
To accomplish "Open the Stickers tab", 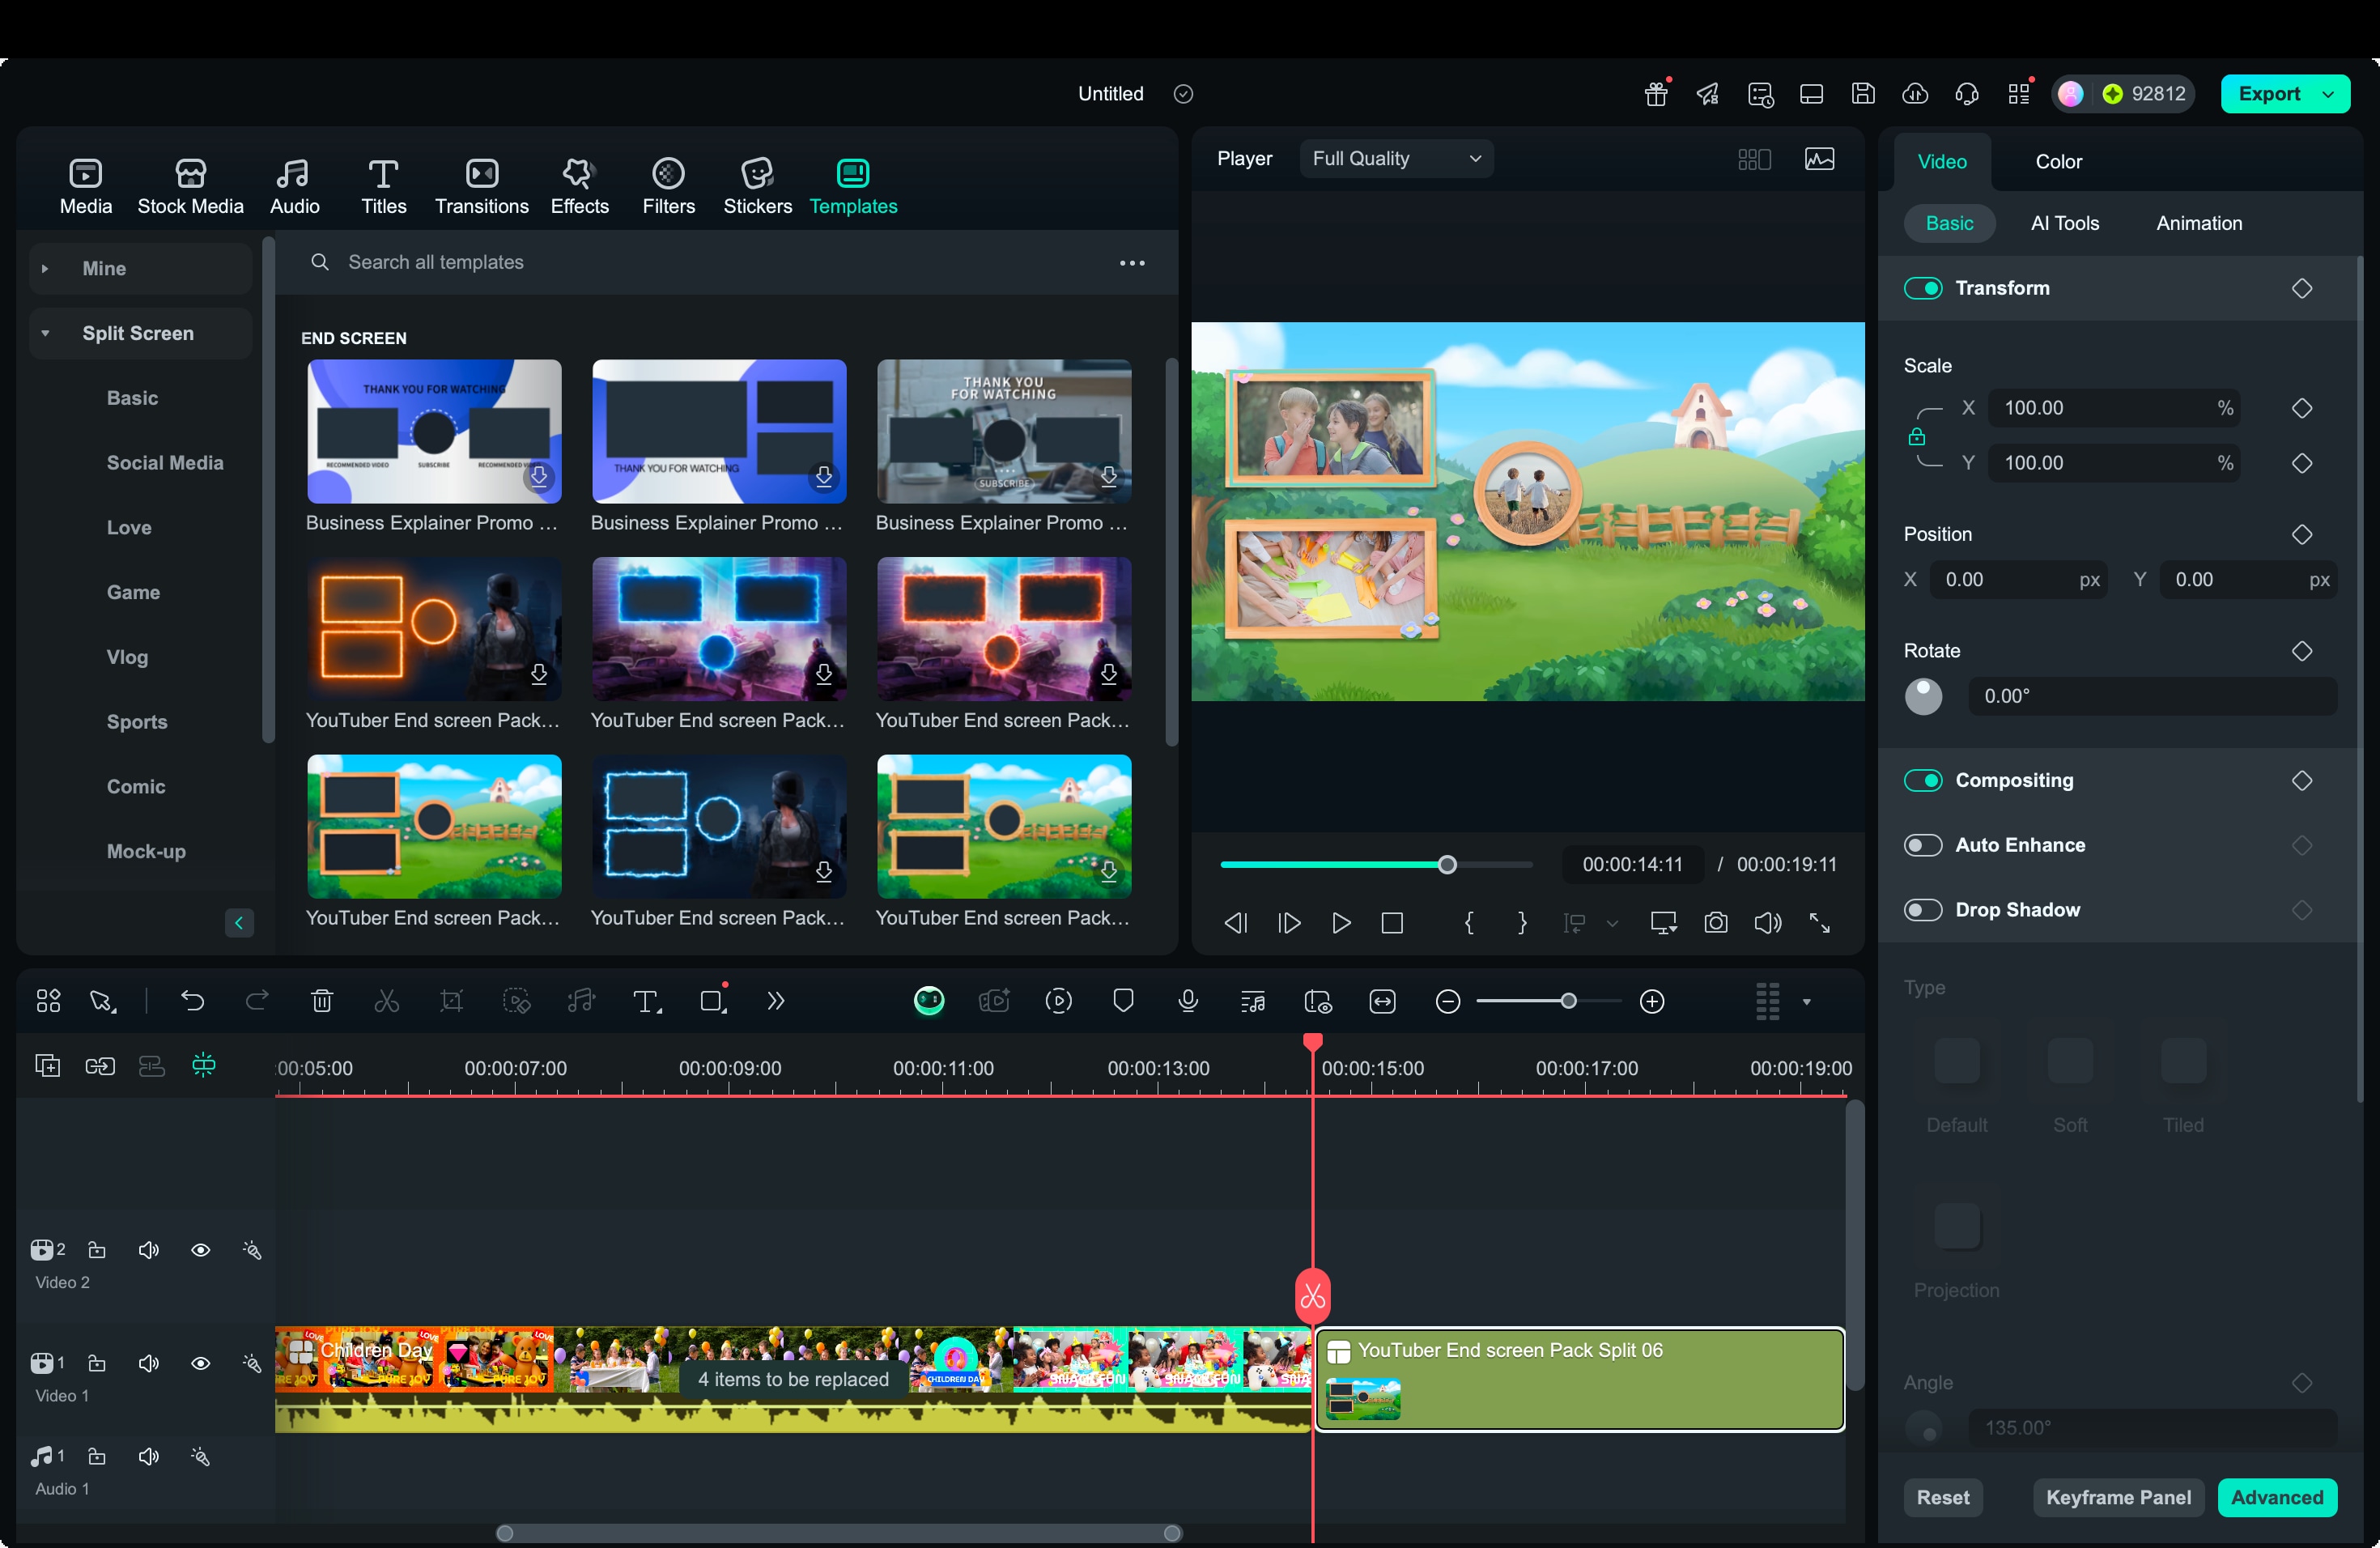I will 757,186.
